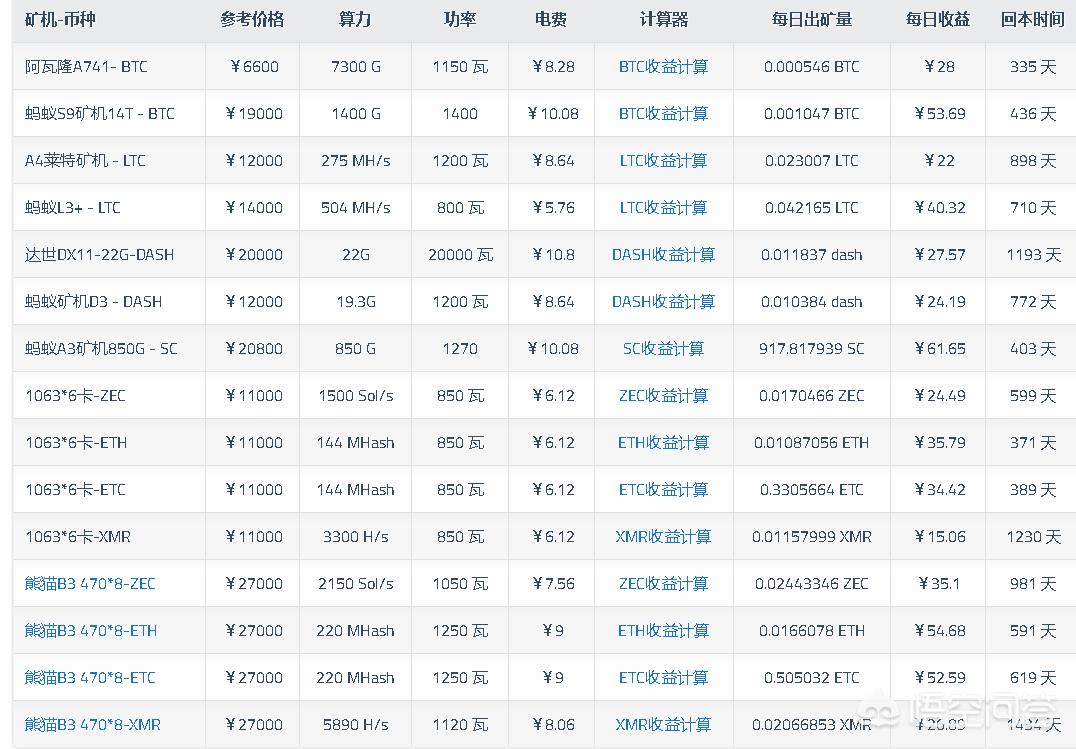Open BTC收益计算 link for 蚂蚁S9矿机14T

(x=663, y=114)
